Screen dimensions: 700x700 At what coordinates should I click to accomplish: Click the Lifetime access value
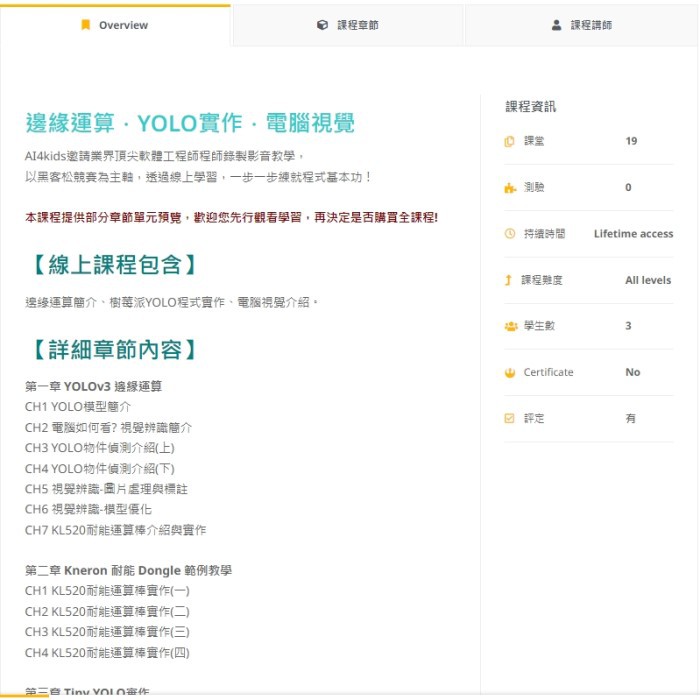(633, 234)
